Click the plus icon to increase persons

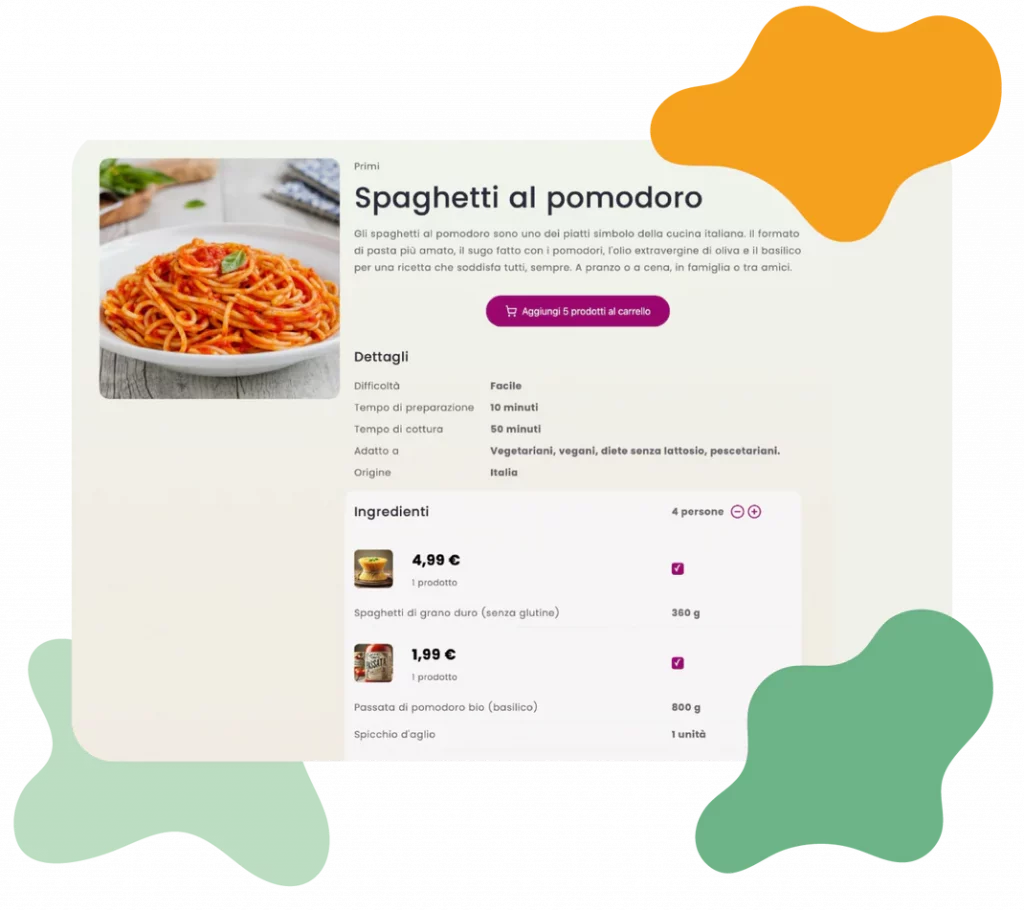[x=754, y=512]
